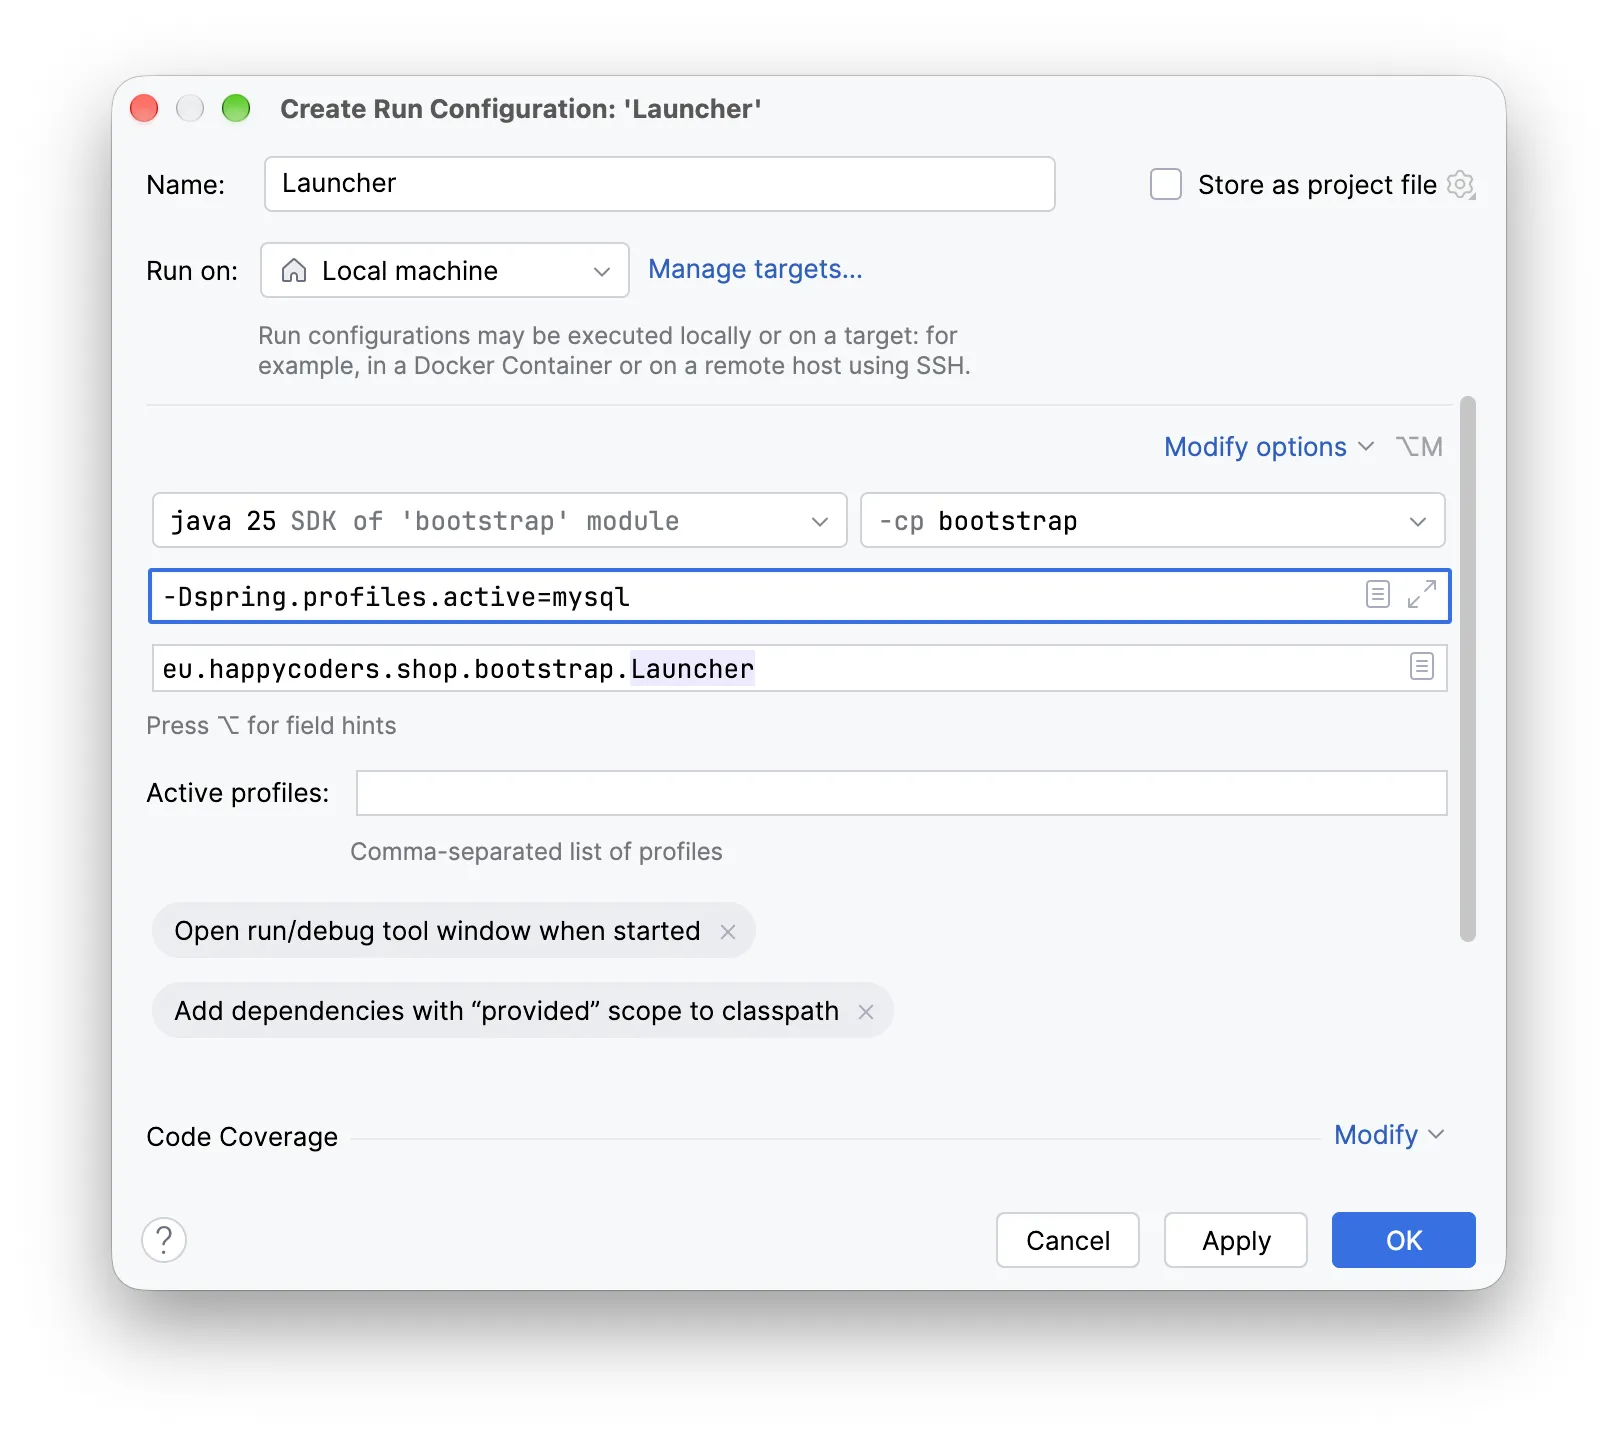Click the 'Add dependencies with provided scope' chip text
This screenshot has width=1618, height=1438.
pos(506,1011)
